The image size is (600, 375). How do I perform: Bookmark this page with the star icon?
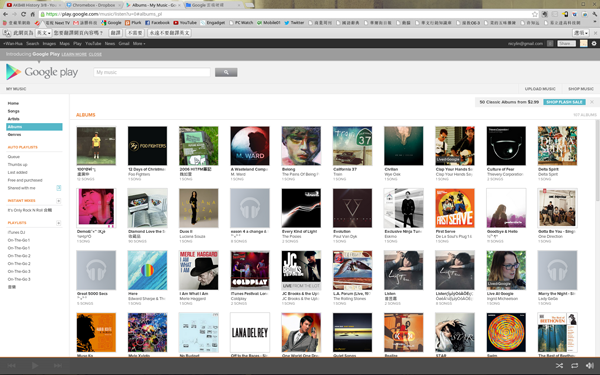(535, 14)
